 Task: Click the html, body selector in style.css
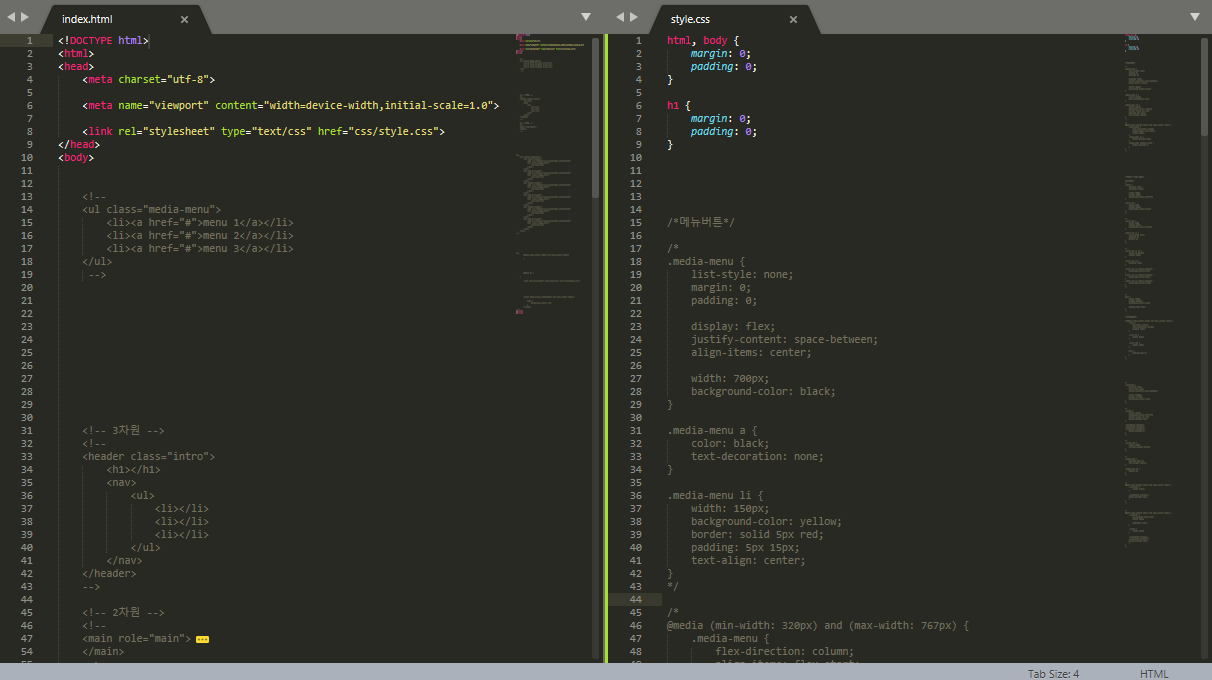coord(704,41)
